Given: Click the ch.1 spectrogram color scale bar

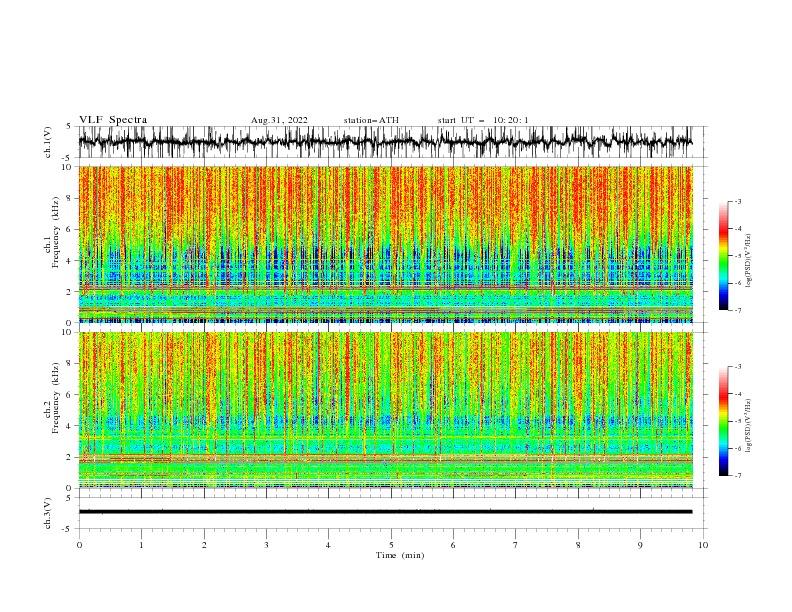Looking at the screenshot, I should click(x=723, y=256).
